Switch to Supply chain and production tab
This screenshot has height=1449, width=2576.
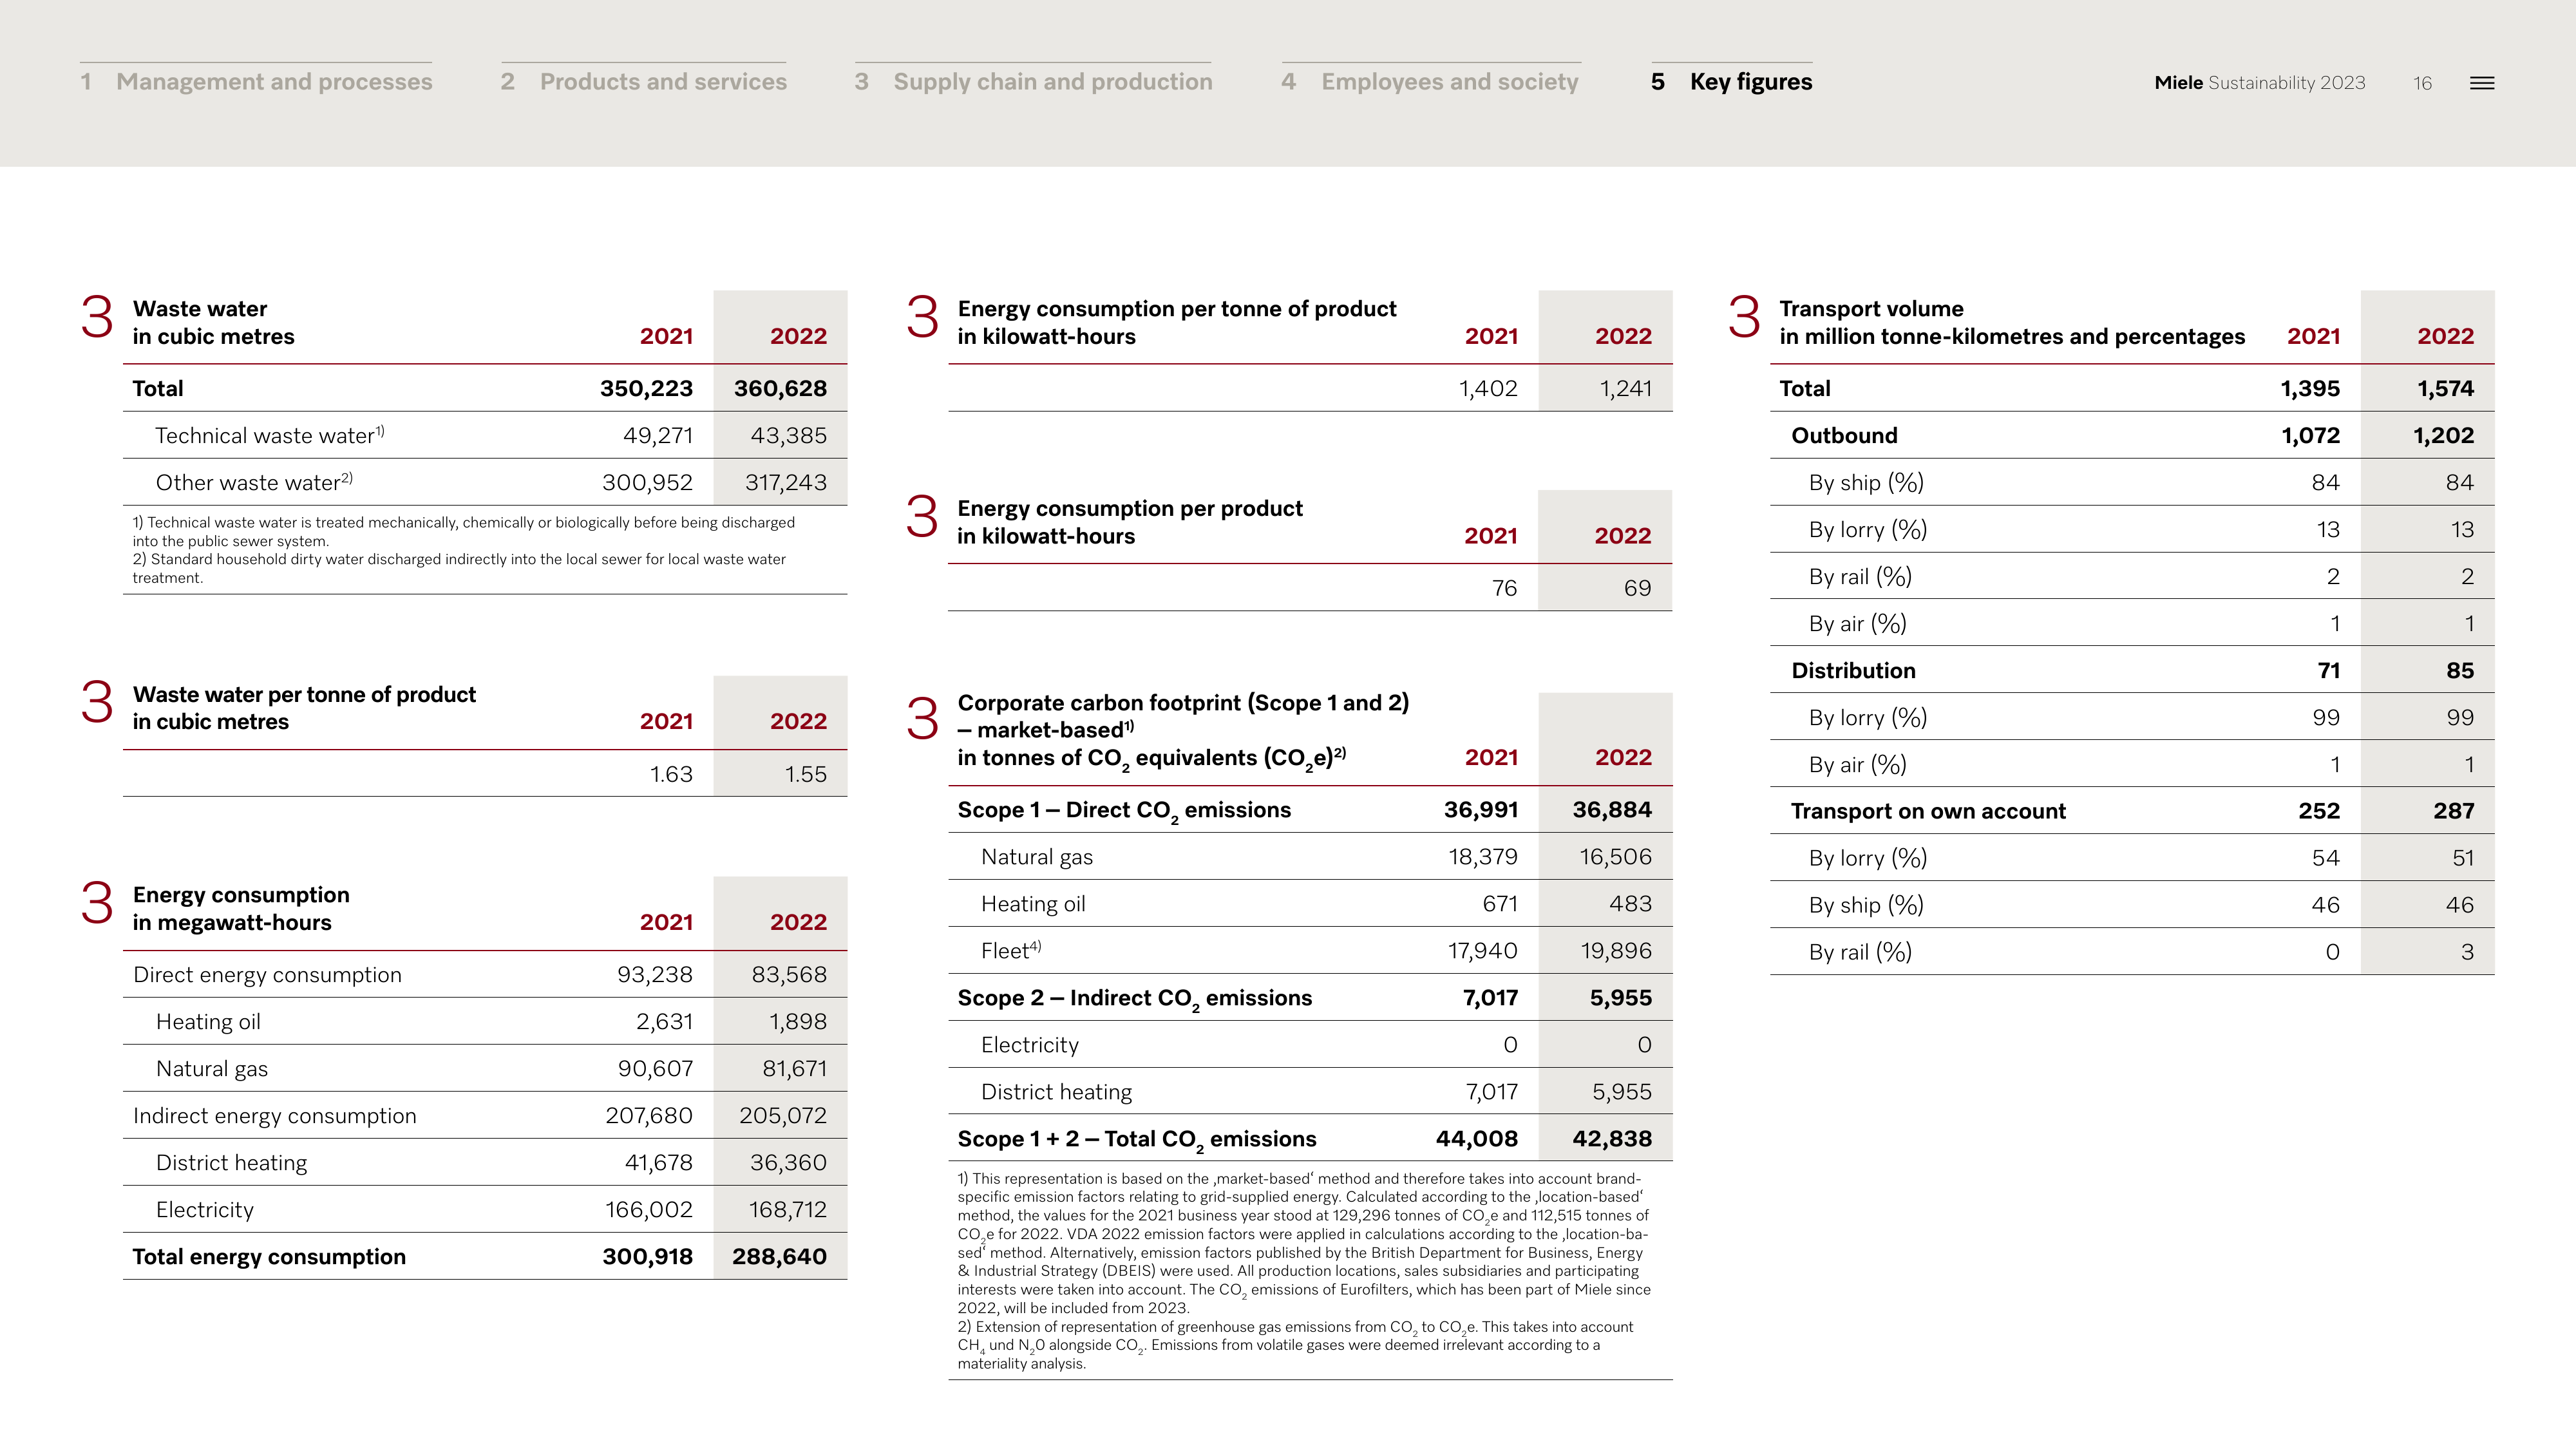pos(1034,82)
